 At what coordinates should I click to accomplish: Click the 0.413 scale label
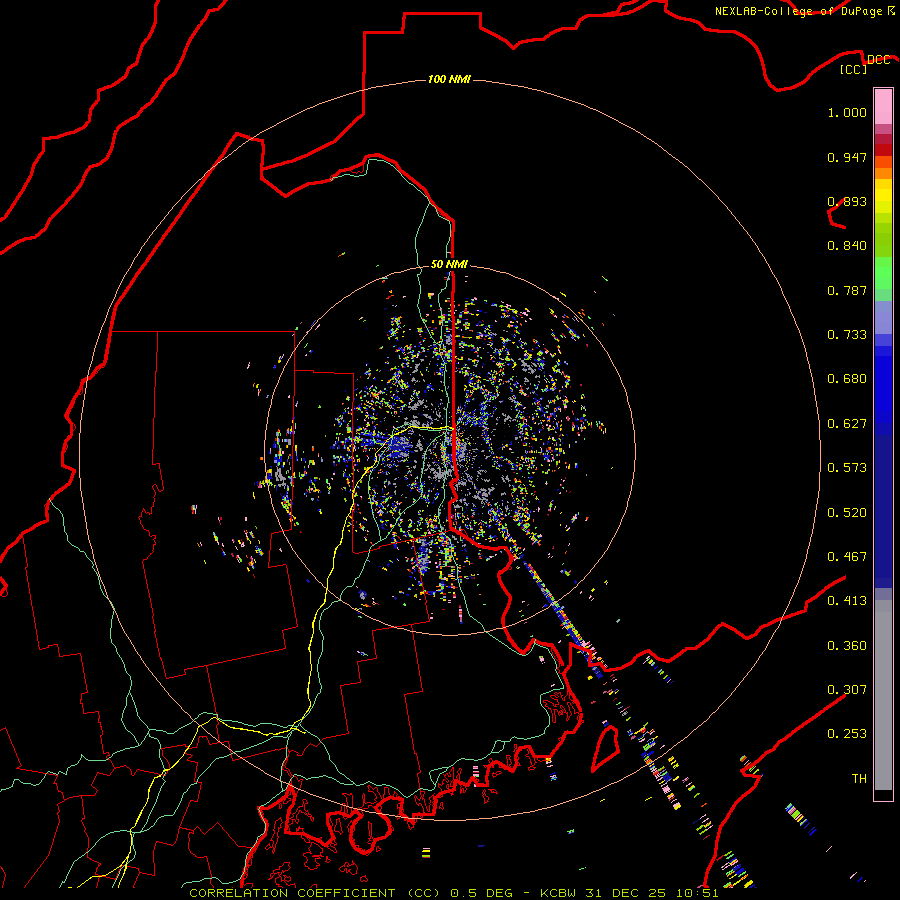point(847,601)
